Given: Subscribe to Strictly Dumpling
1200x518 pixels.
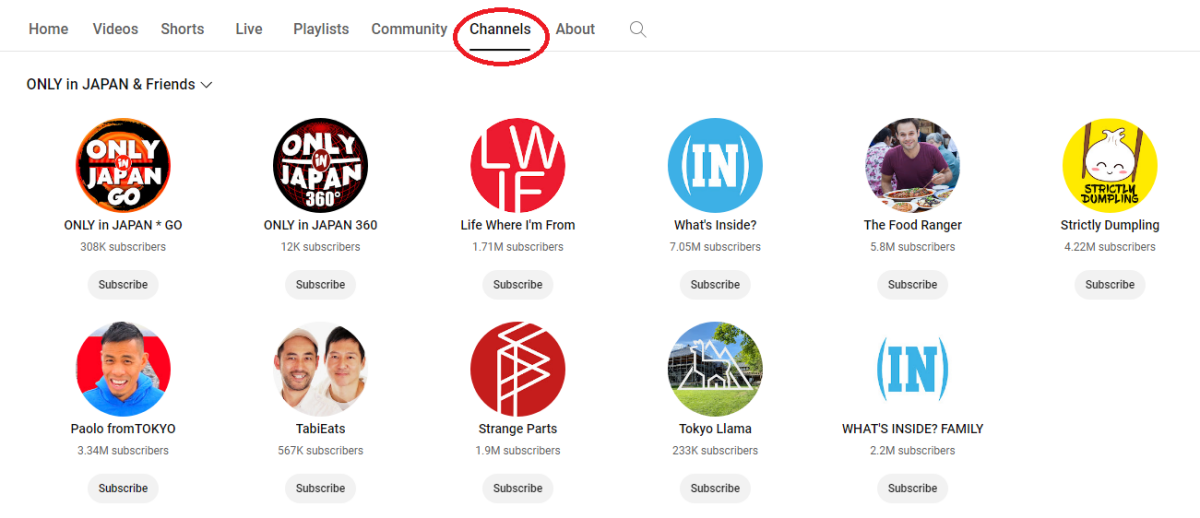Looking at the screenshot, I should tap(1110, 285).
